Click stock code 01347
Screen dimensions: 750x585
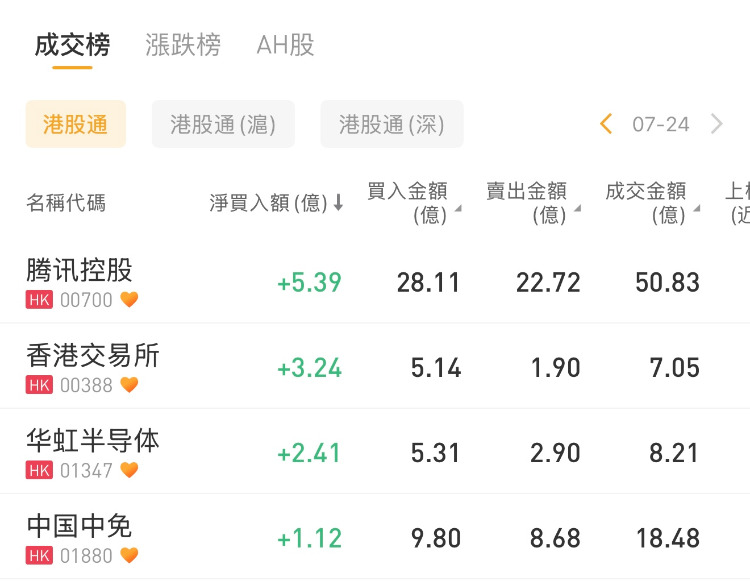(x=86, y=470)
